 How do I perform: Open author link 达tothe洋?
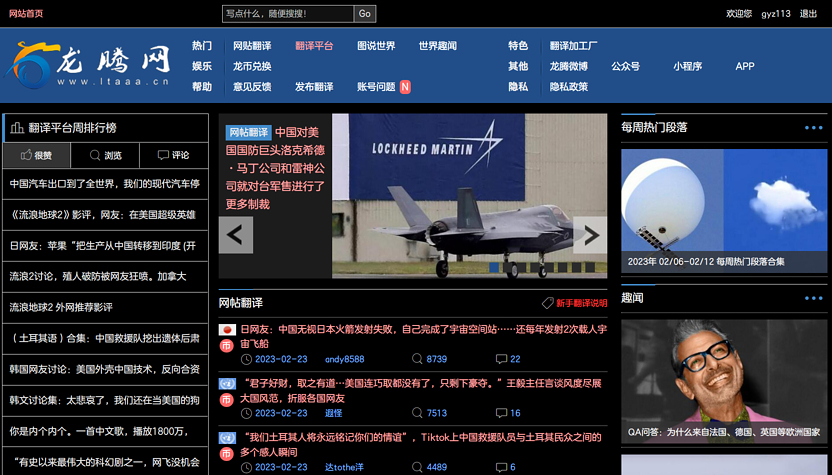click(344, 467)
